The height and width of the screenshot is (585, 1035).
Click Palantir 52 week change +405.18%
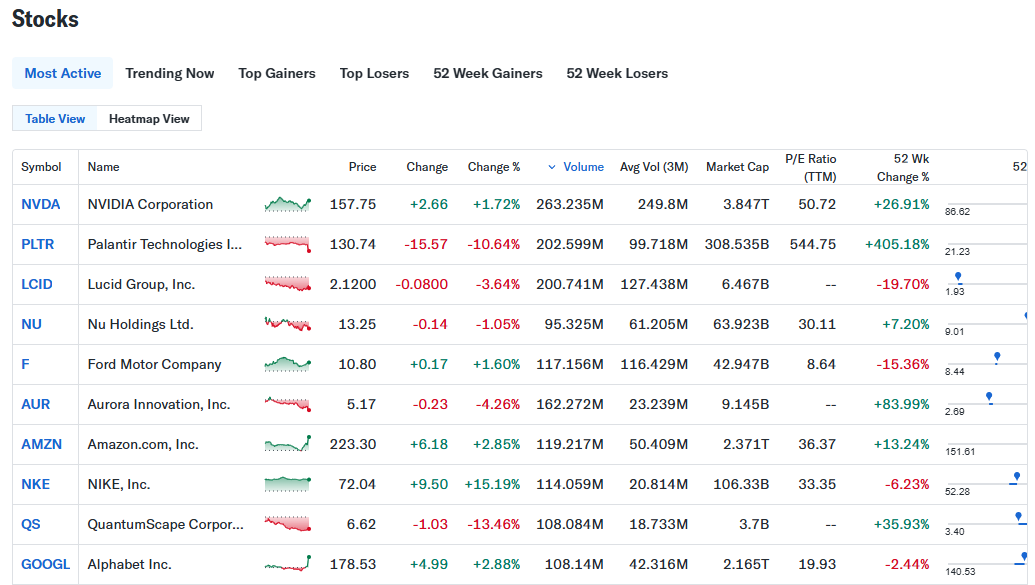898,244
